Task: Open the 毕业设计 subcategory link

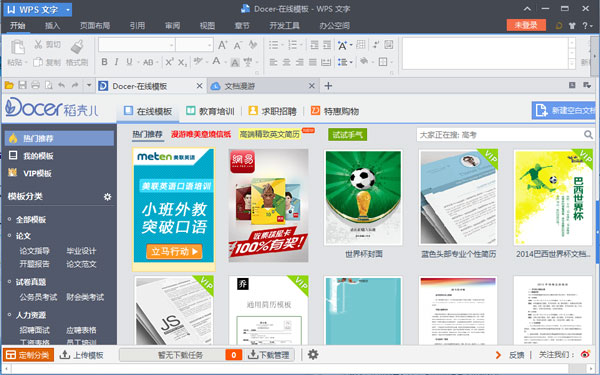Action: pos(81,251)
